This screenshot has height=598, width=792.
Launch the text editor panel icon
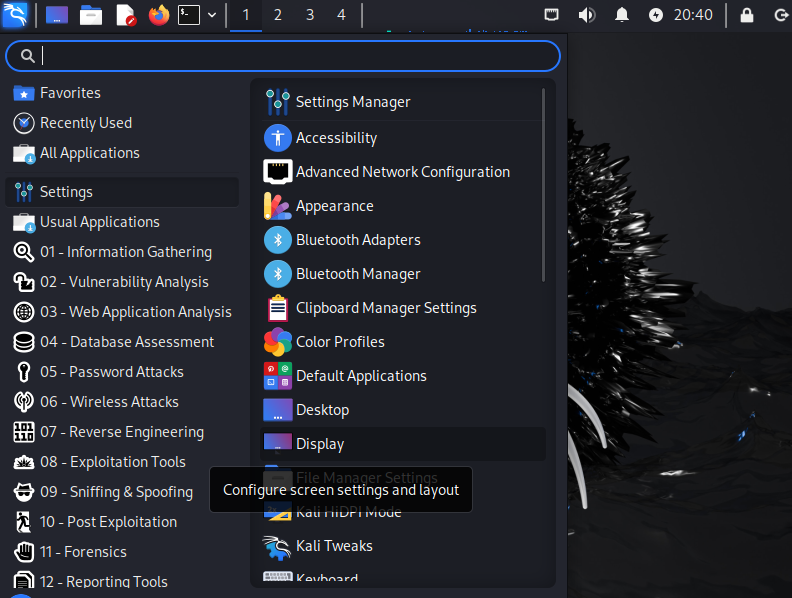tap(125, 15)
